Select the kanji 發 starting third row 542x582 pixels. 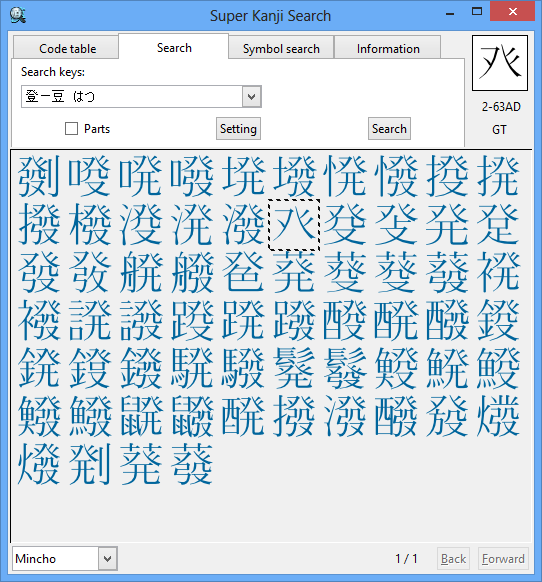click(x=39, y=272)
